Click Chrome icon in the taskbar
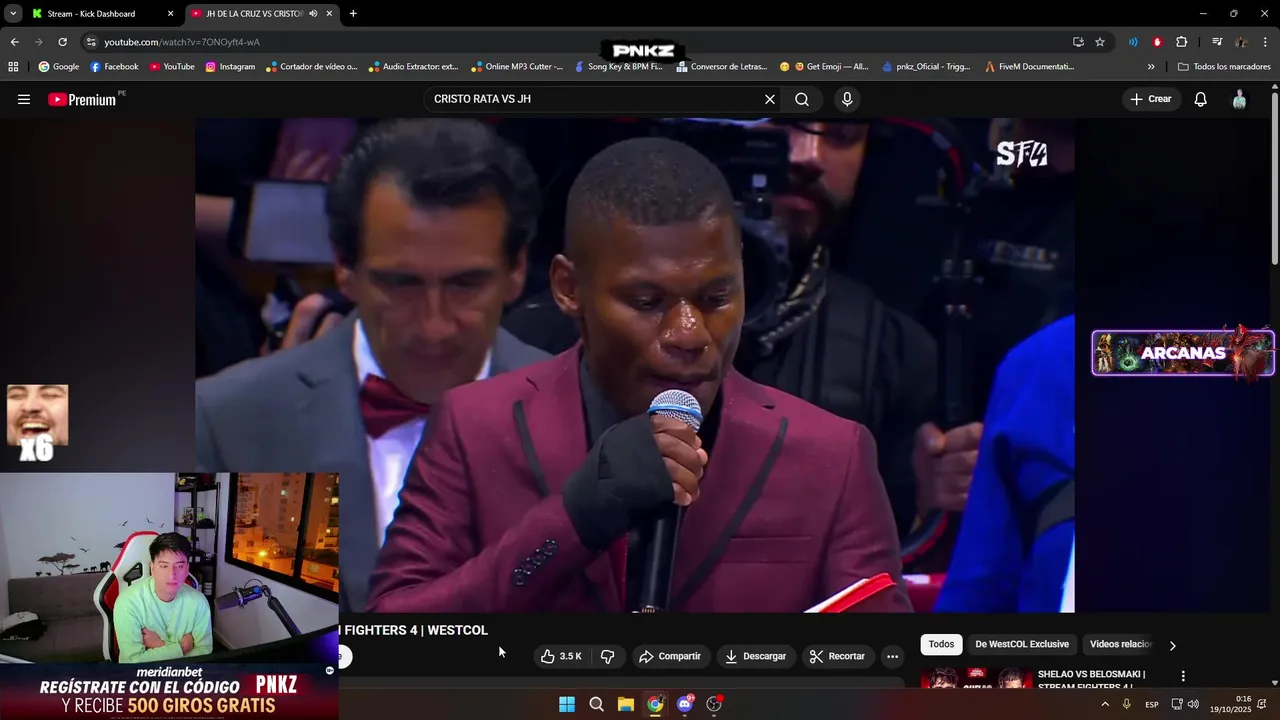 [655, 704]
